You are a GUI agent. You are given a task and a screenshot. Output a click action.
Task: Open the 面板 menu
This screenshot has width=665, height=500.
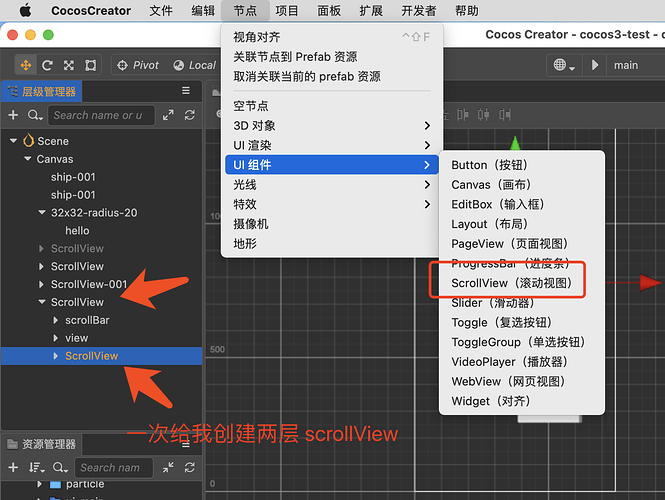329,11
